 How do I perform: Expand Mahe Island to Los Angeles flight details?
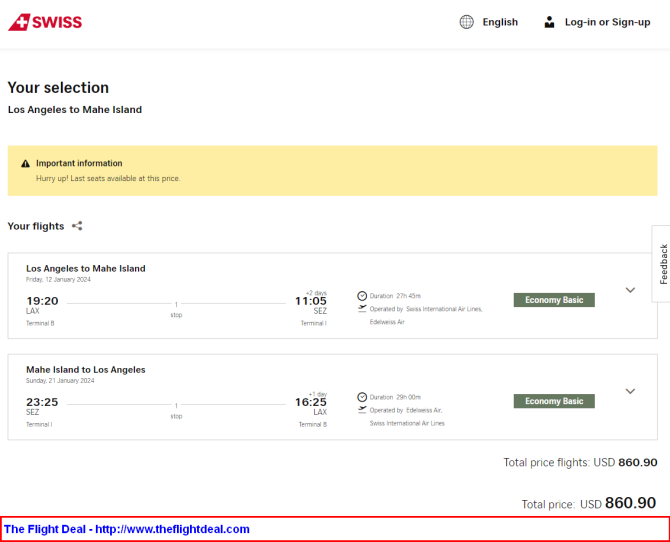click(x=630, y=391)
